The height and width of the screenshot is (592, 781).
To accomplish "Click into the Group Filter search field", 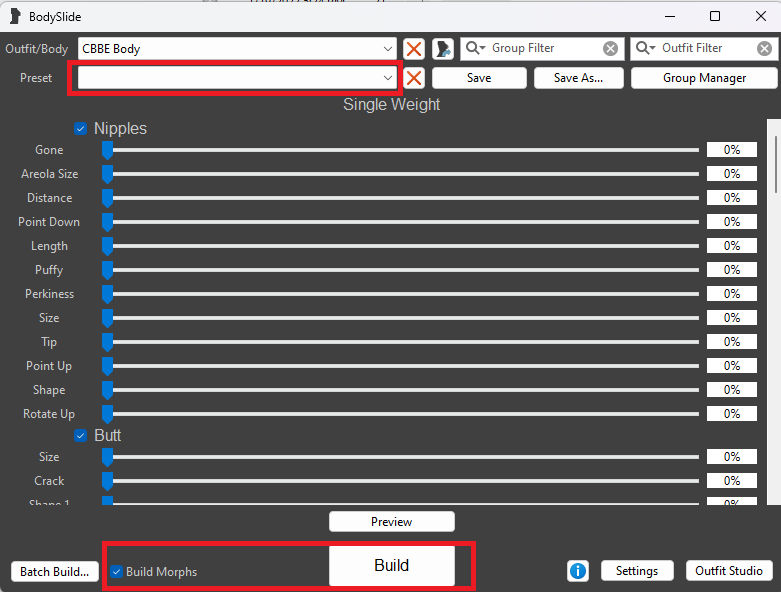I will pyautogui.click(x=543, y=48).
